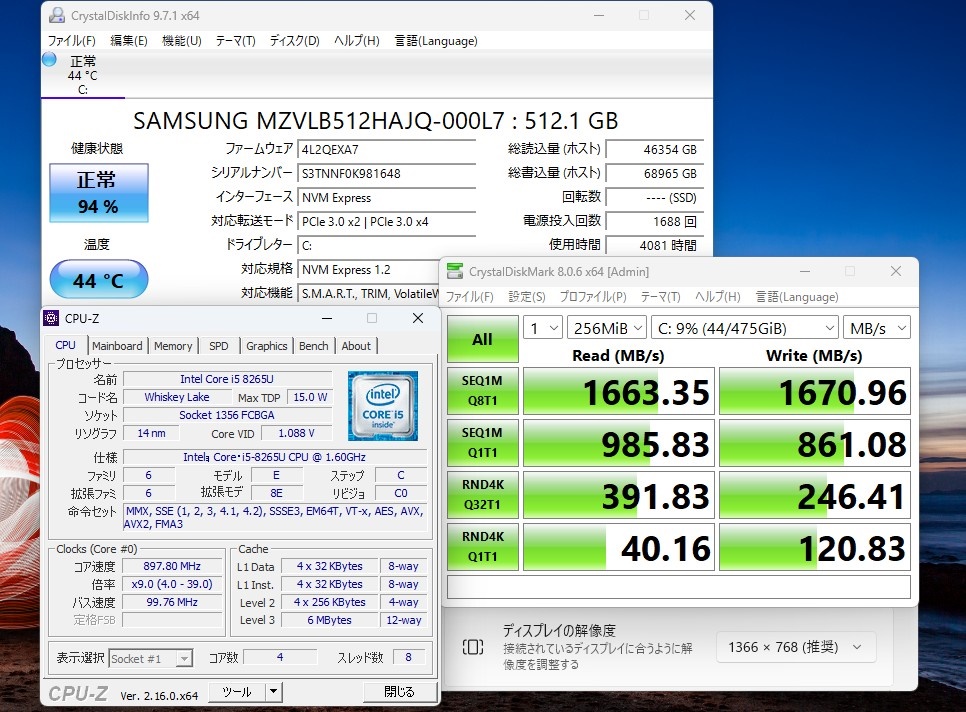Open テーマ(T) menu in CrystalDiskInfo

point(235,41)
